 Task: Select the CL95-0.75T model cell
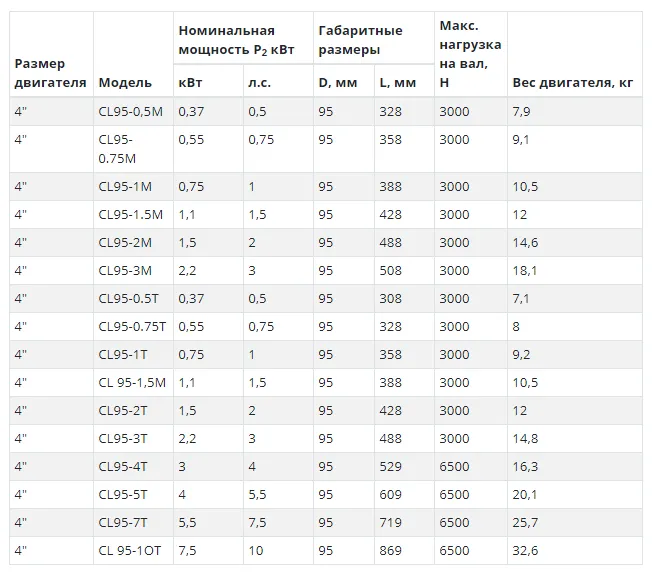point(133,327)
